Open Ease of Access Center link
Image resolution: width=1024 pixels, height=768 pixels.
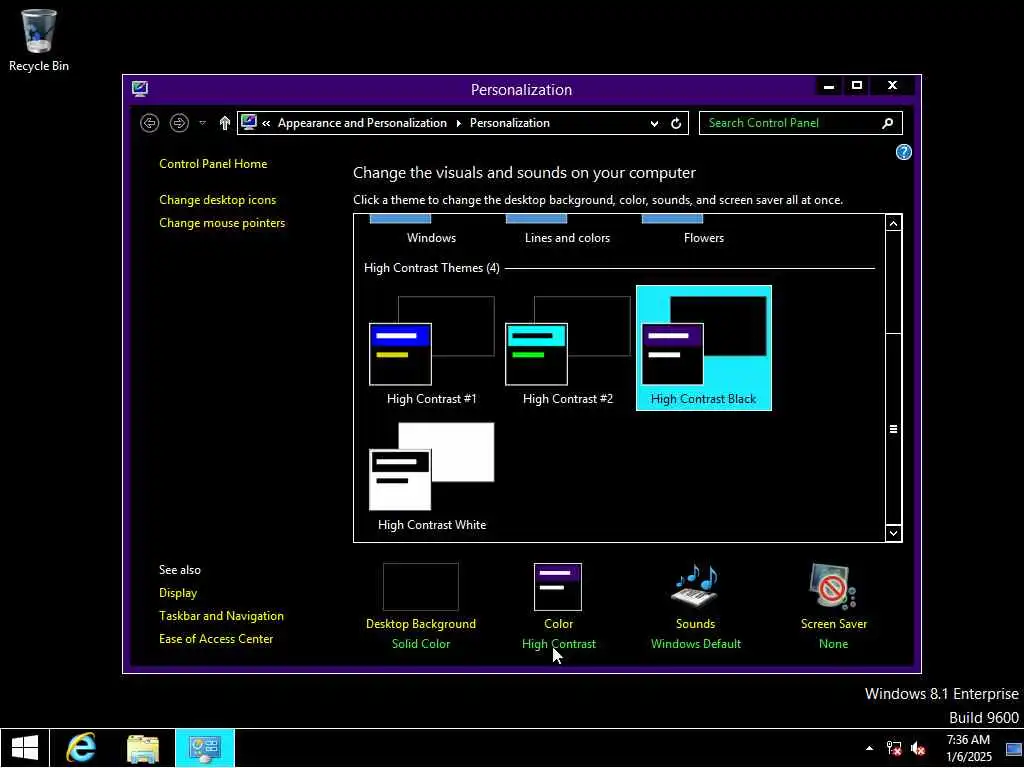click(x=216, y=639)
